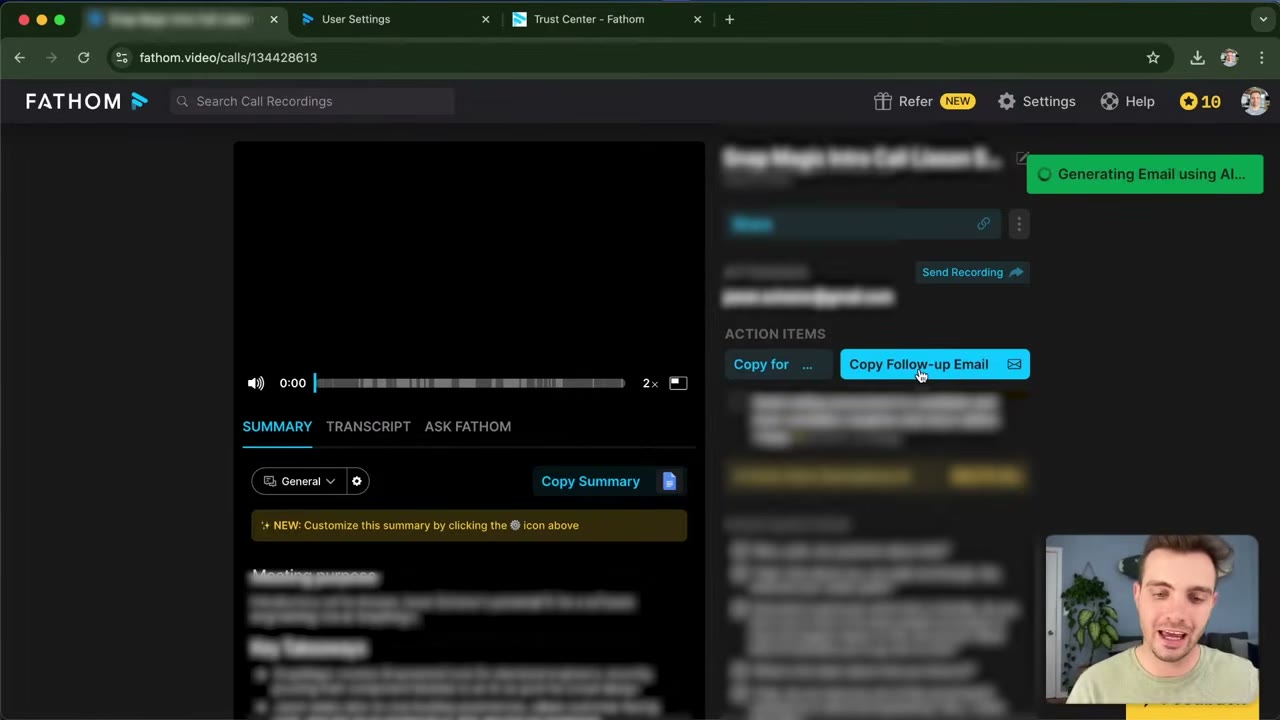
Task: Click the Copy Summary button
Action: 609,481
